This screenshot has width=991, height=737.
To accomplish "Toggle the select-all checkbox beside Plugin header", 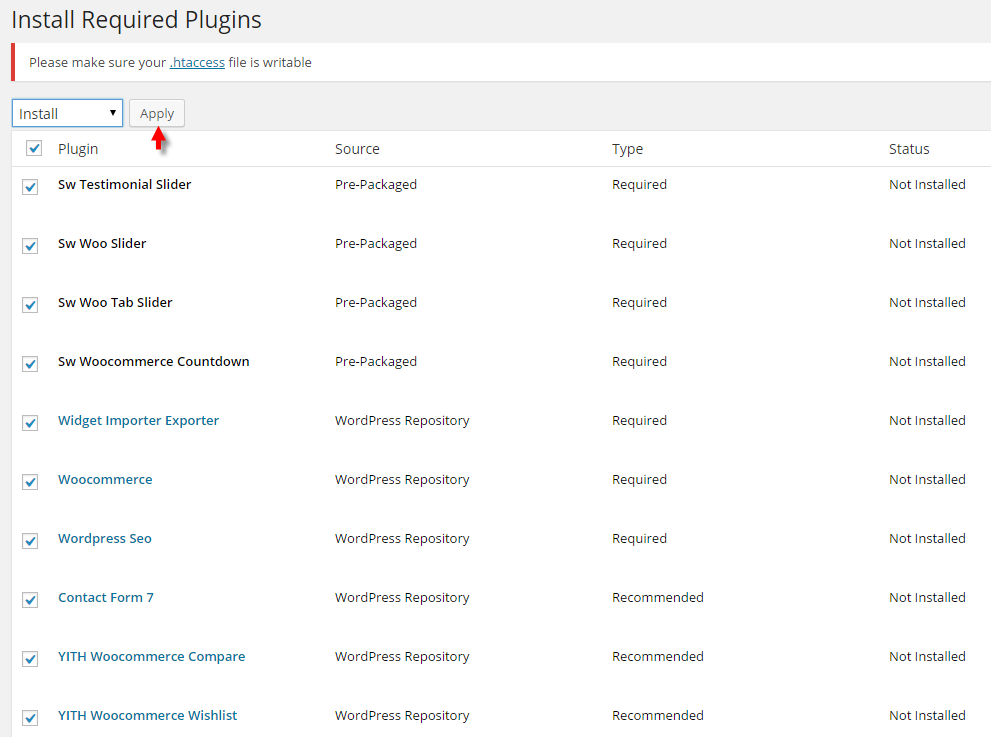I will point(34,149).
